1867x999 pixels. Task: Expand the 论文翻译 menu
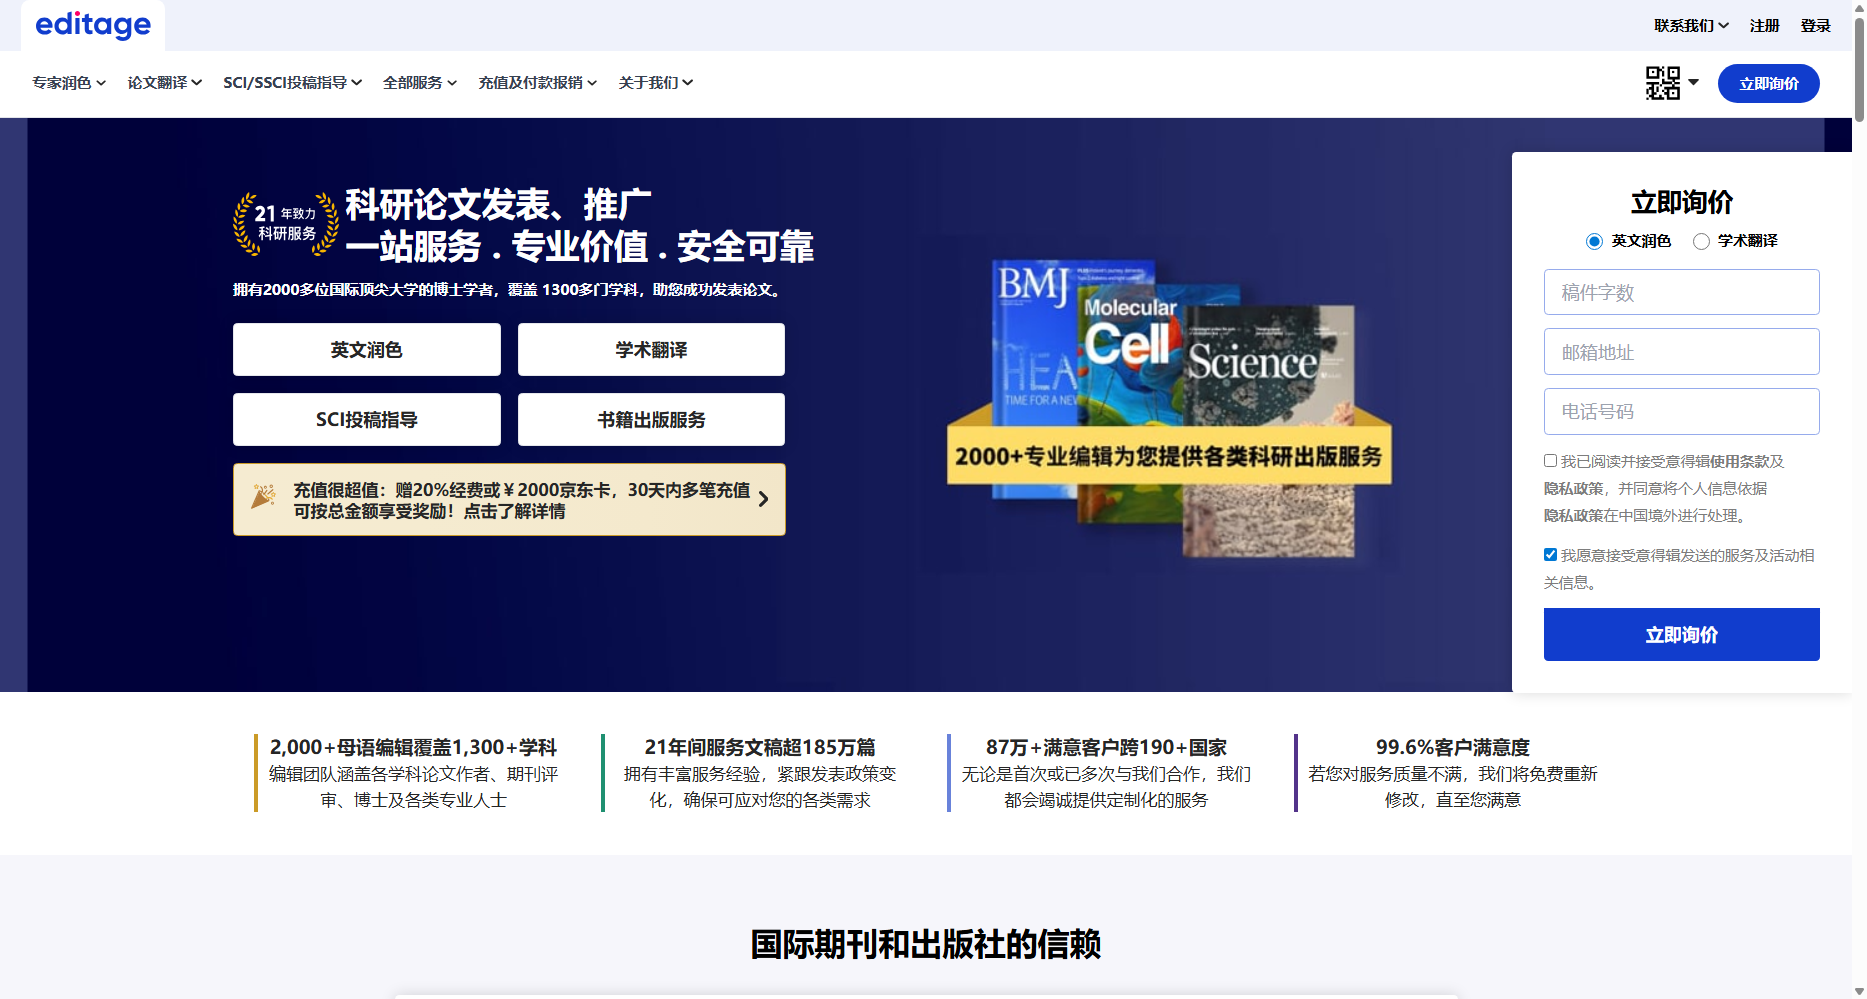(x=165, y=83)
